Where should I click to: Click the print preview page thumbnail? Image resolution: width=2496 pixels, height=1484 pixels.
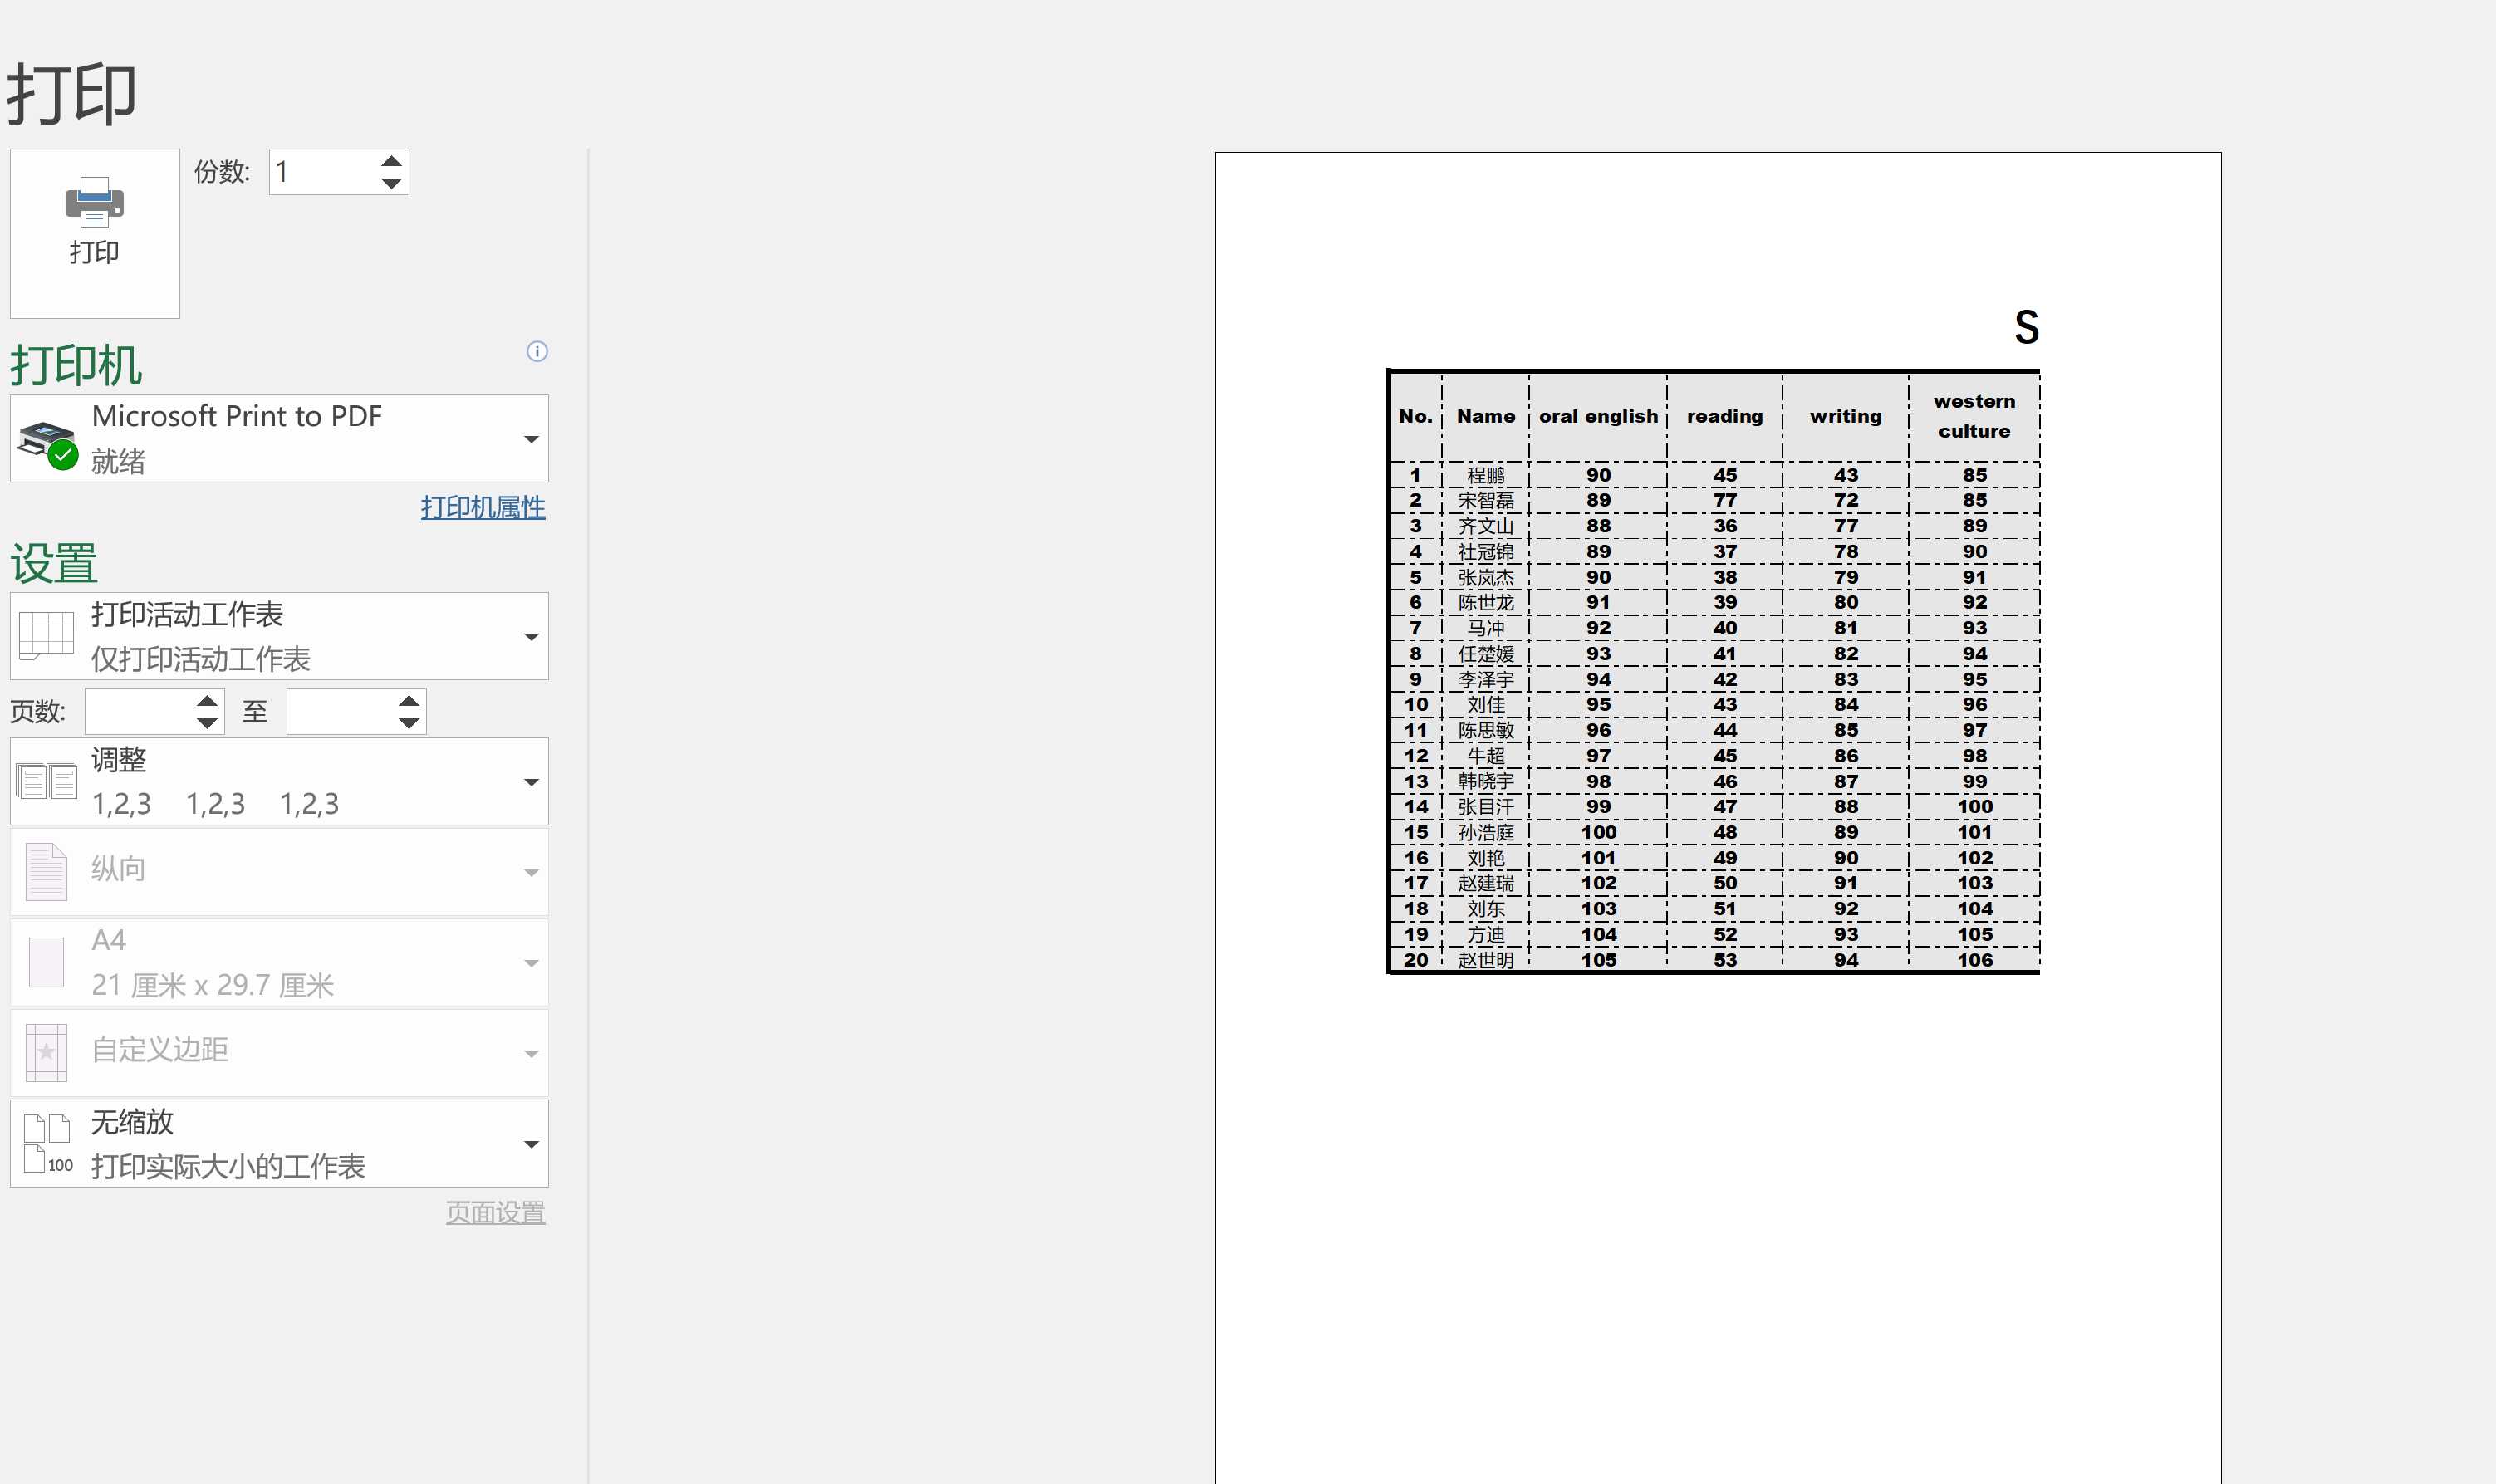[1718, 818]
